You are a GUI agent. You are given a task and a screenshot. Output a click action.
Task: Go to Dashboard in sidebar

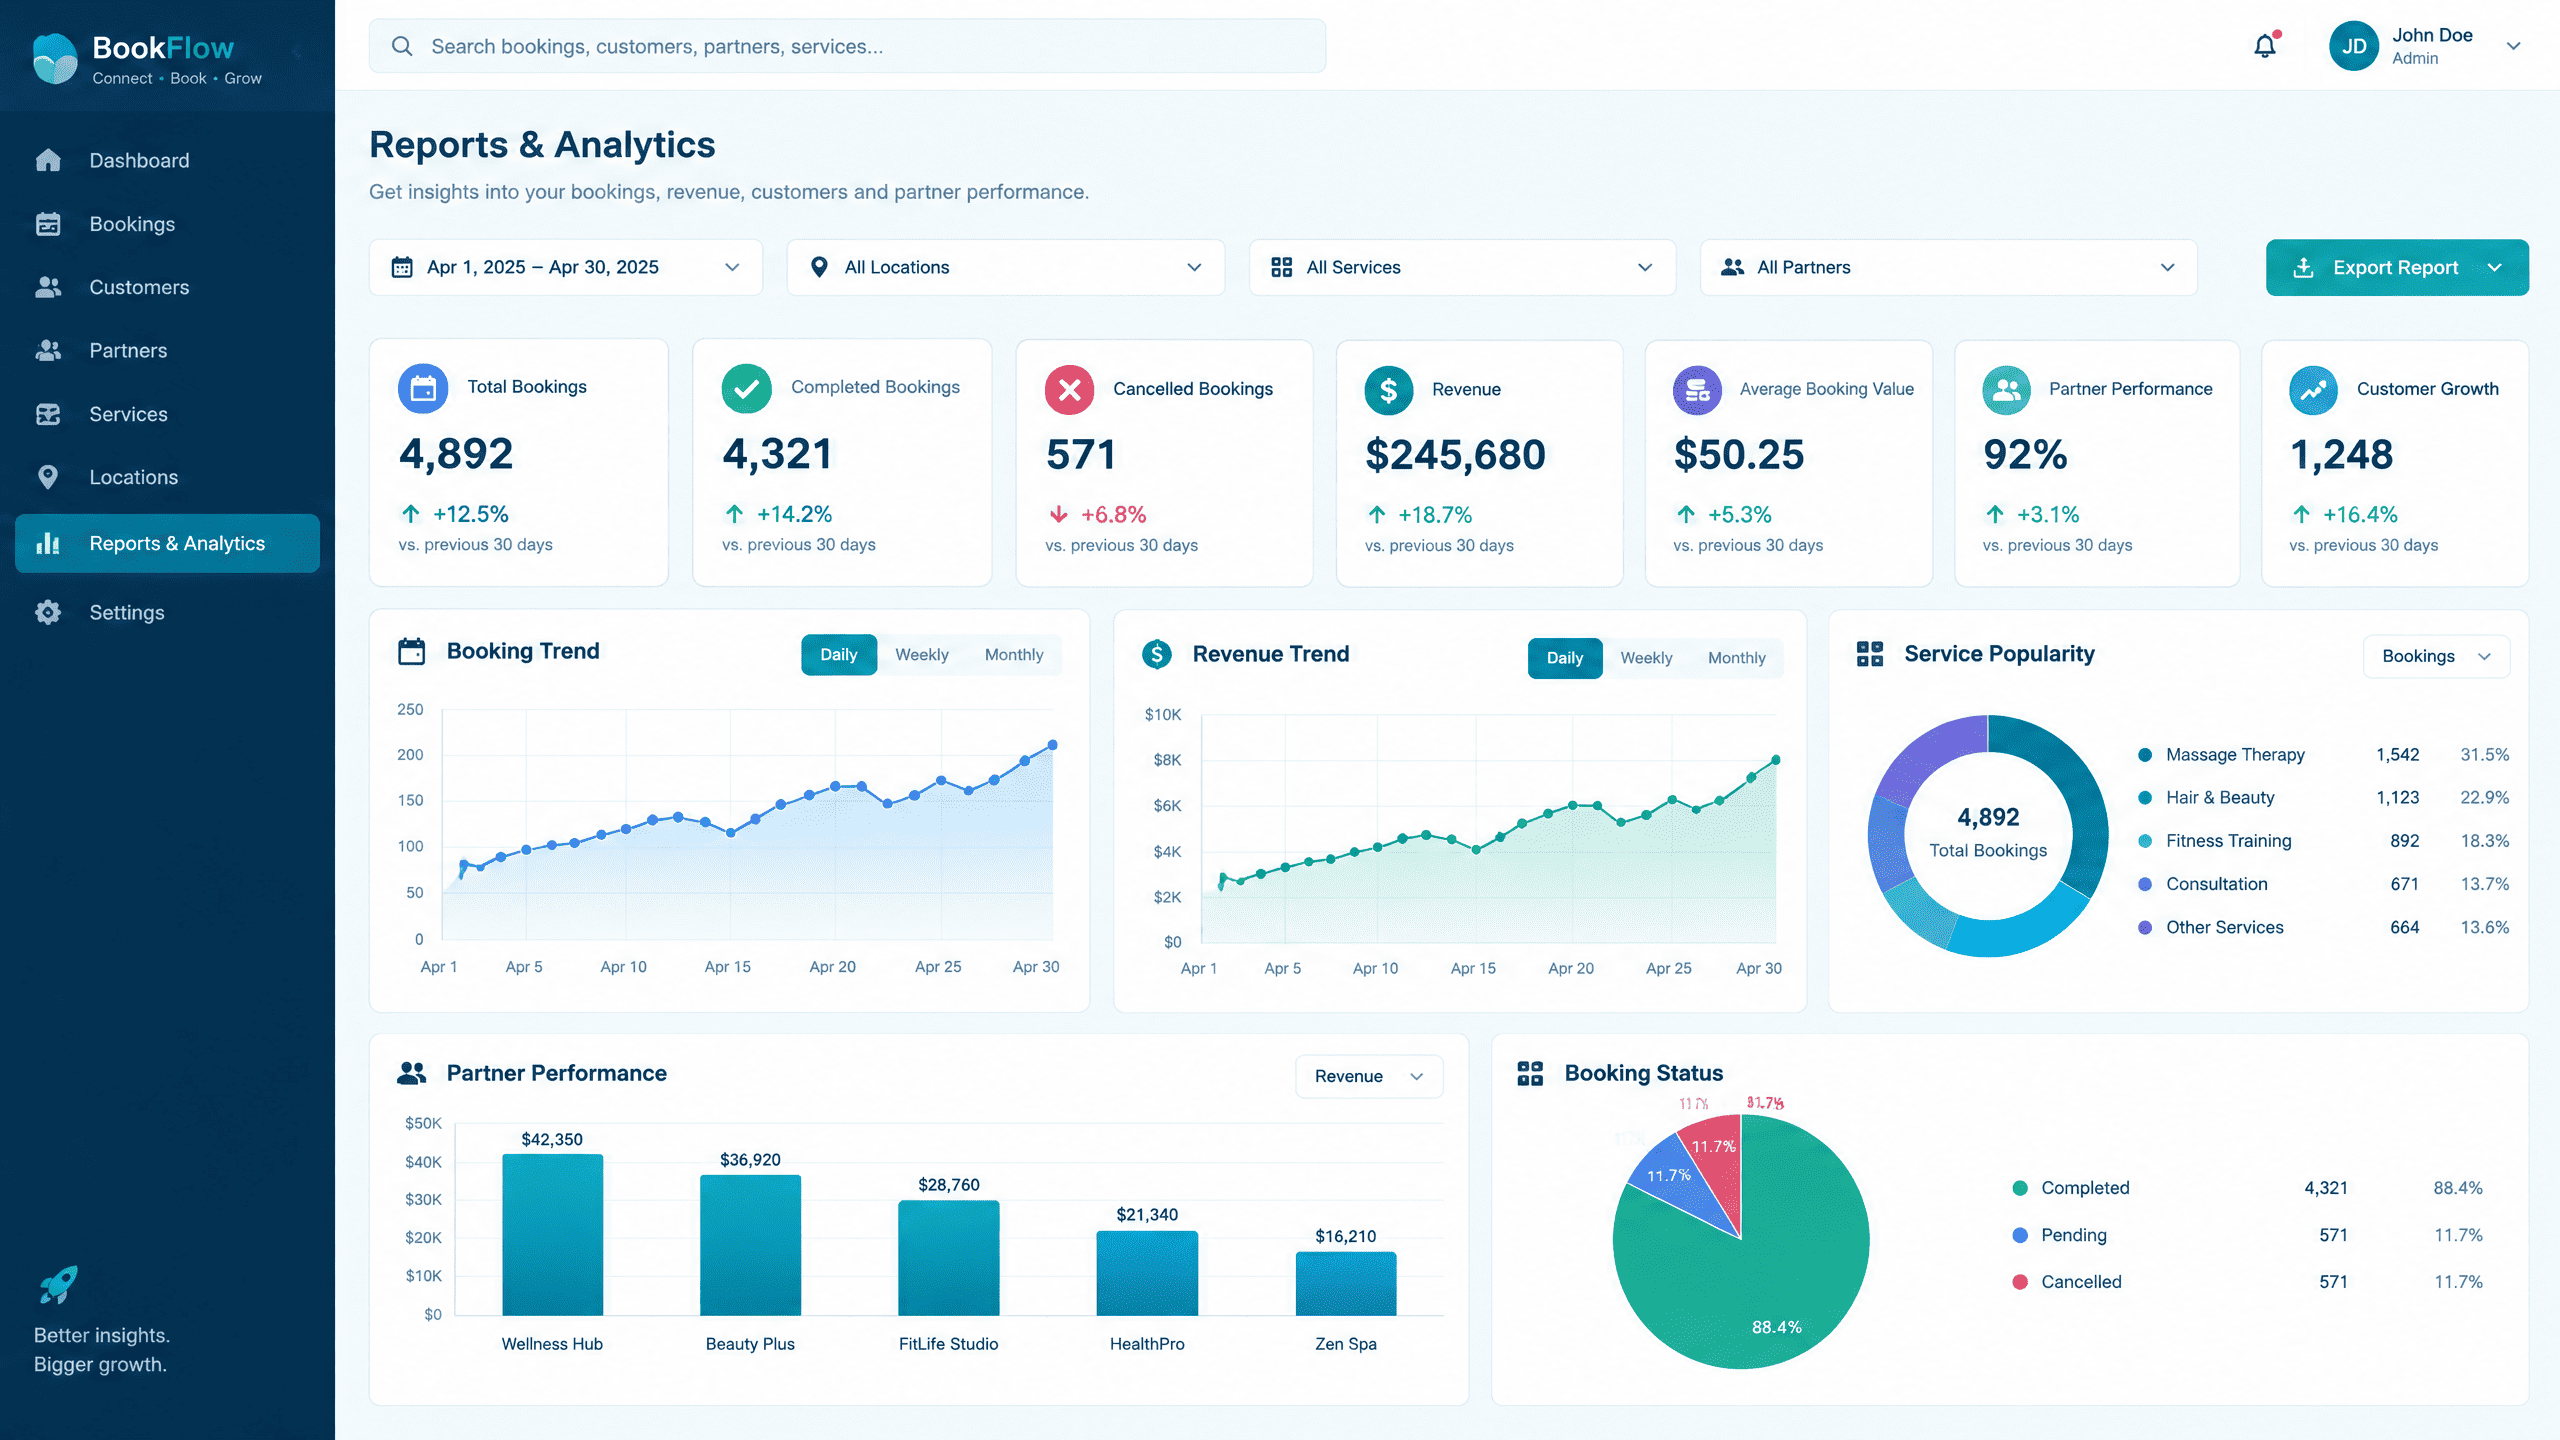click(139, 160)
